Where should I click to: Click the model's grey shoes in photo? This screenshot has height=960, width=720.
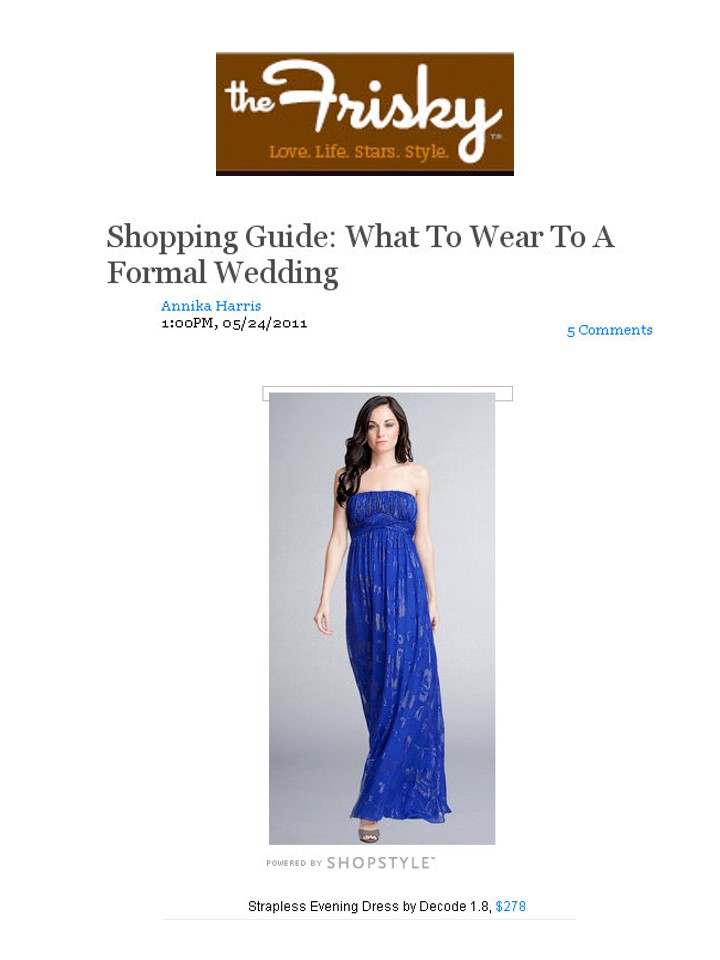coord(368,833)
